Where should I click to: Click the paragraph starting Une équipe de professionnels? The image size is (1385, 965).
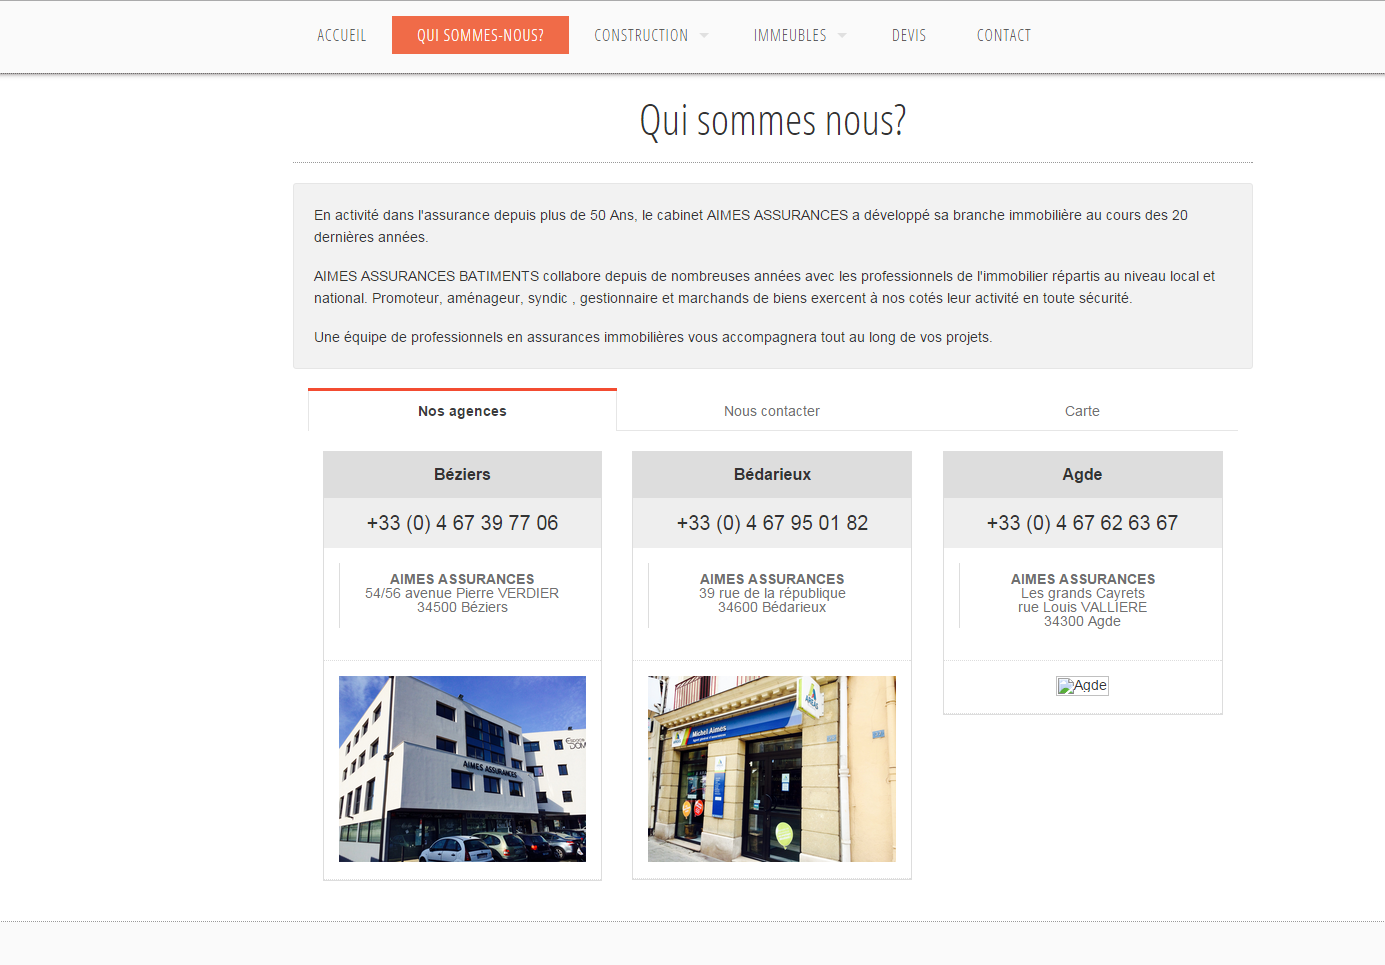coord(653,337)
